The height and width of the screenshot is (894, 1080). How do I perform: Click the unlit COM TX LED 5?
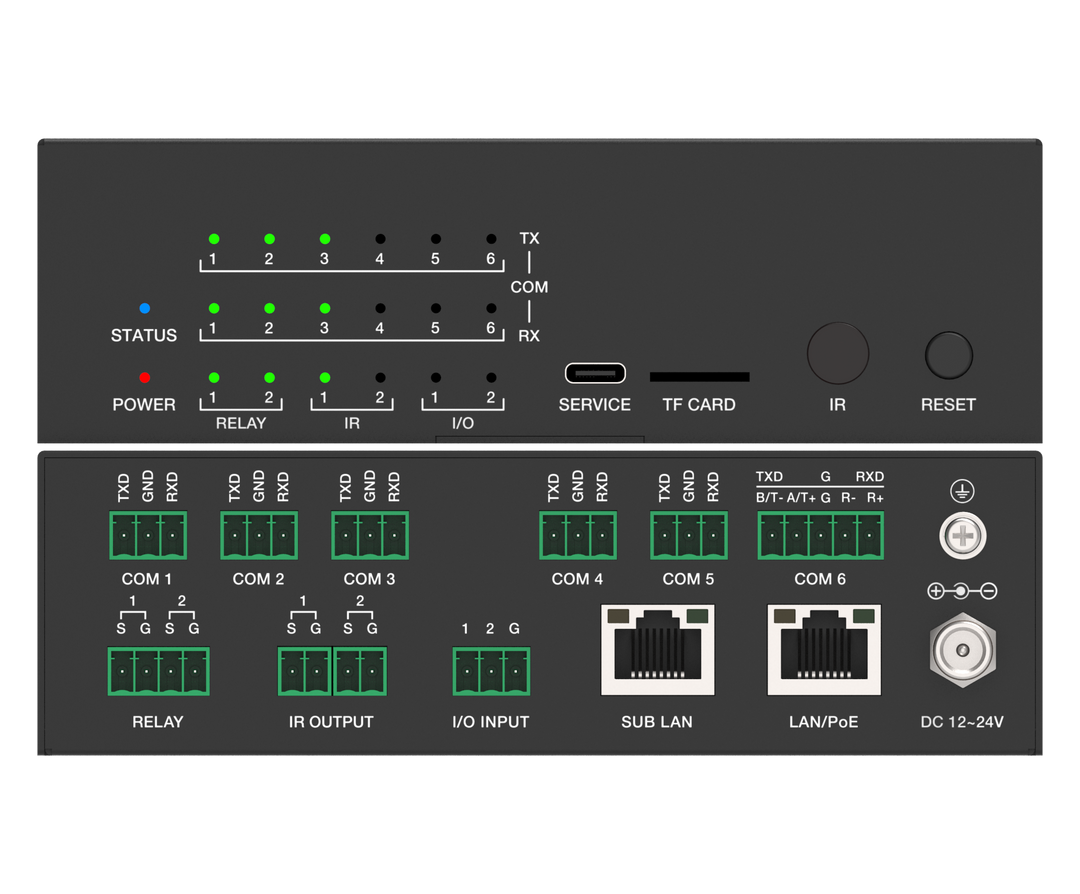click(x=436, y=239)
